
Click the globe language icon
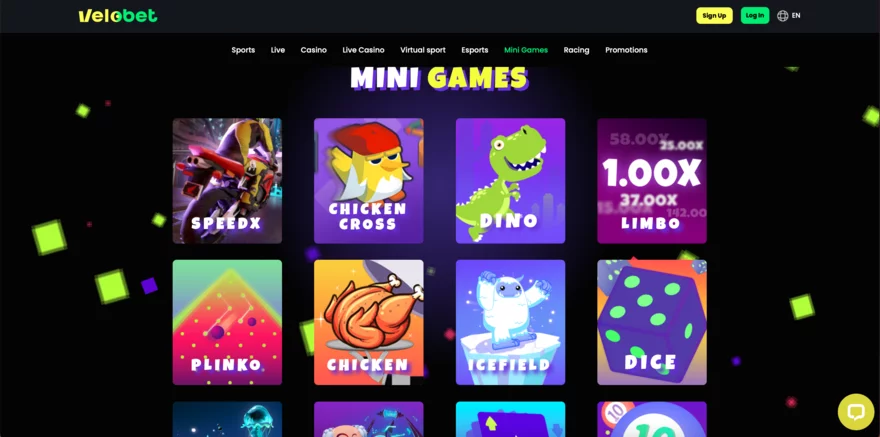pos(782,16)
